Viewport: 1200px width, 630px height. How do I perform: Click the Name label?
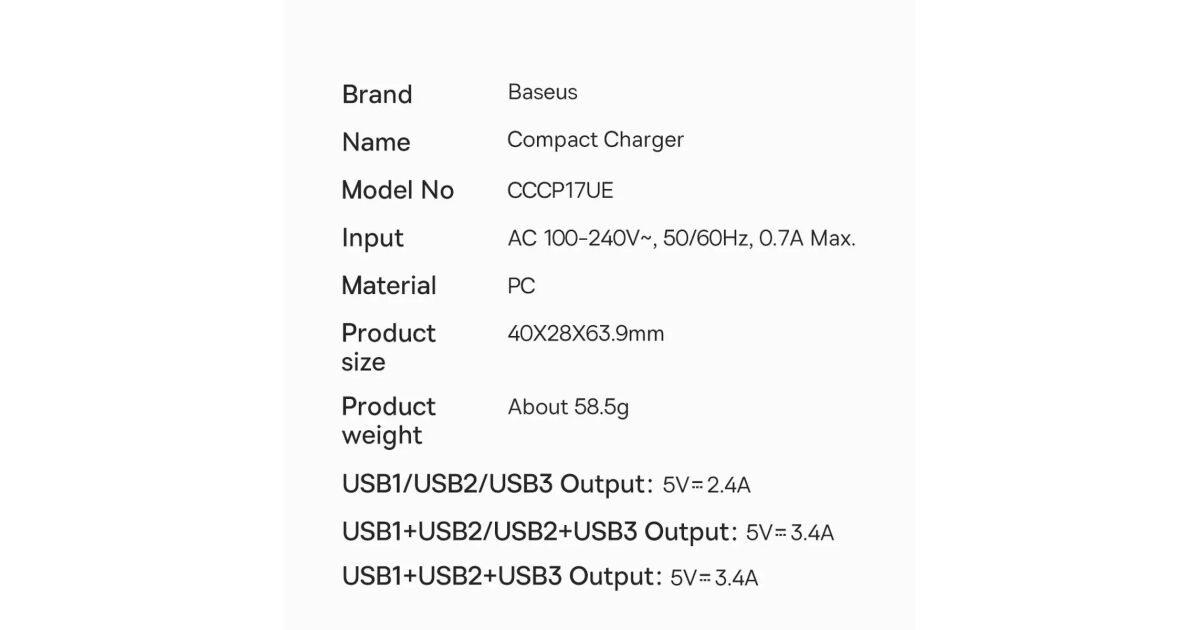tap(376, 142)
